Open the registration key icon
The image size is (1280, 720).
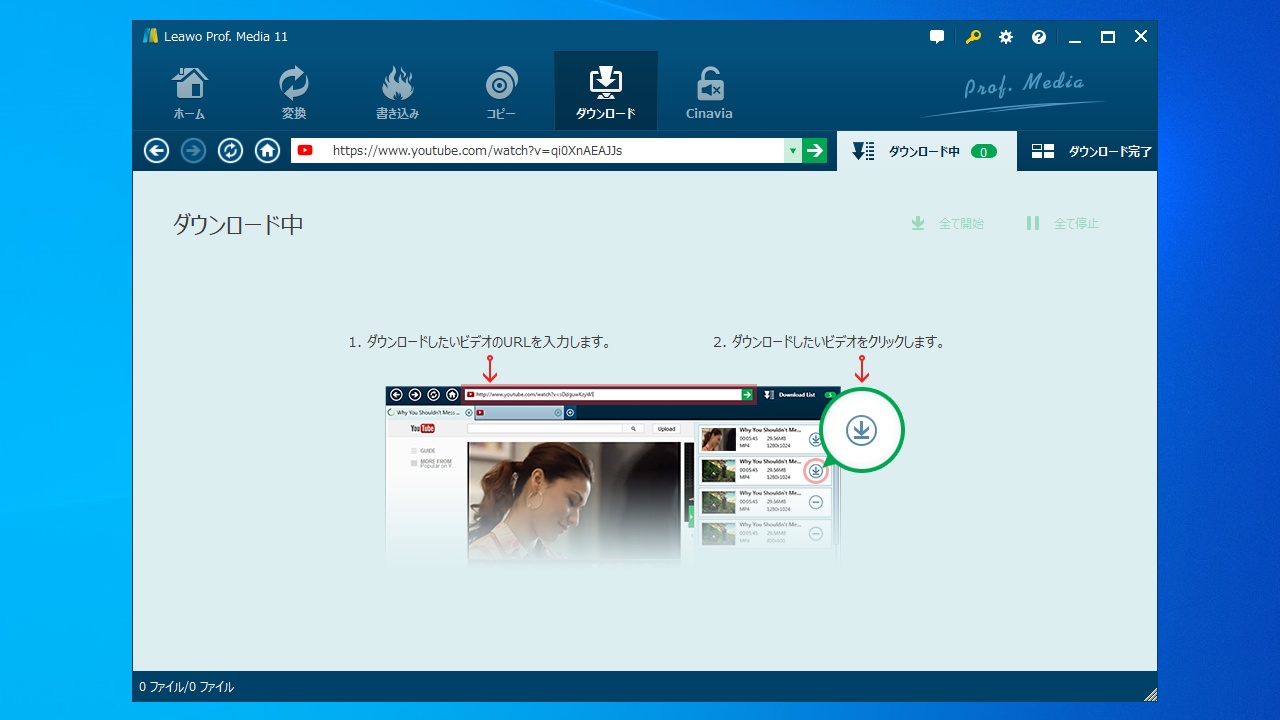click(973, 37)
